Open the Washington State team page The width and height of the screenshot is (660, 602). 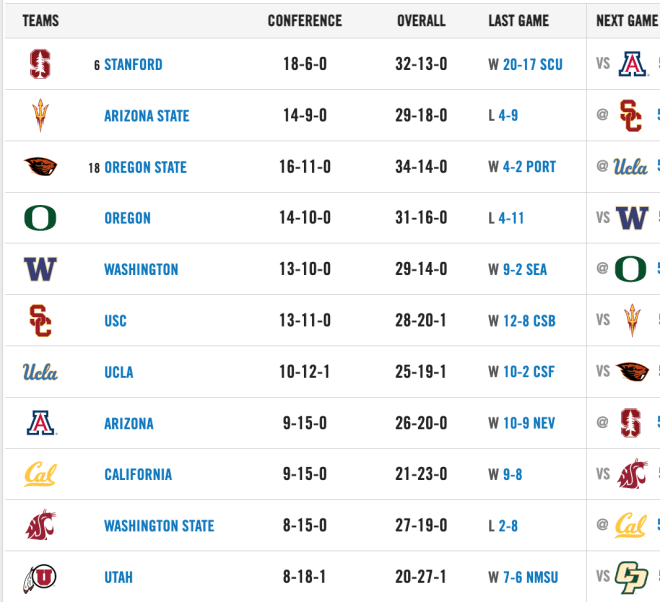(159, 526)
